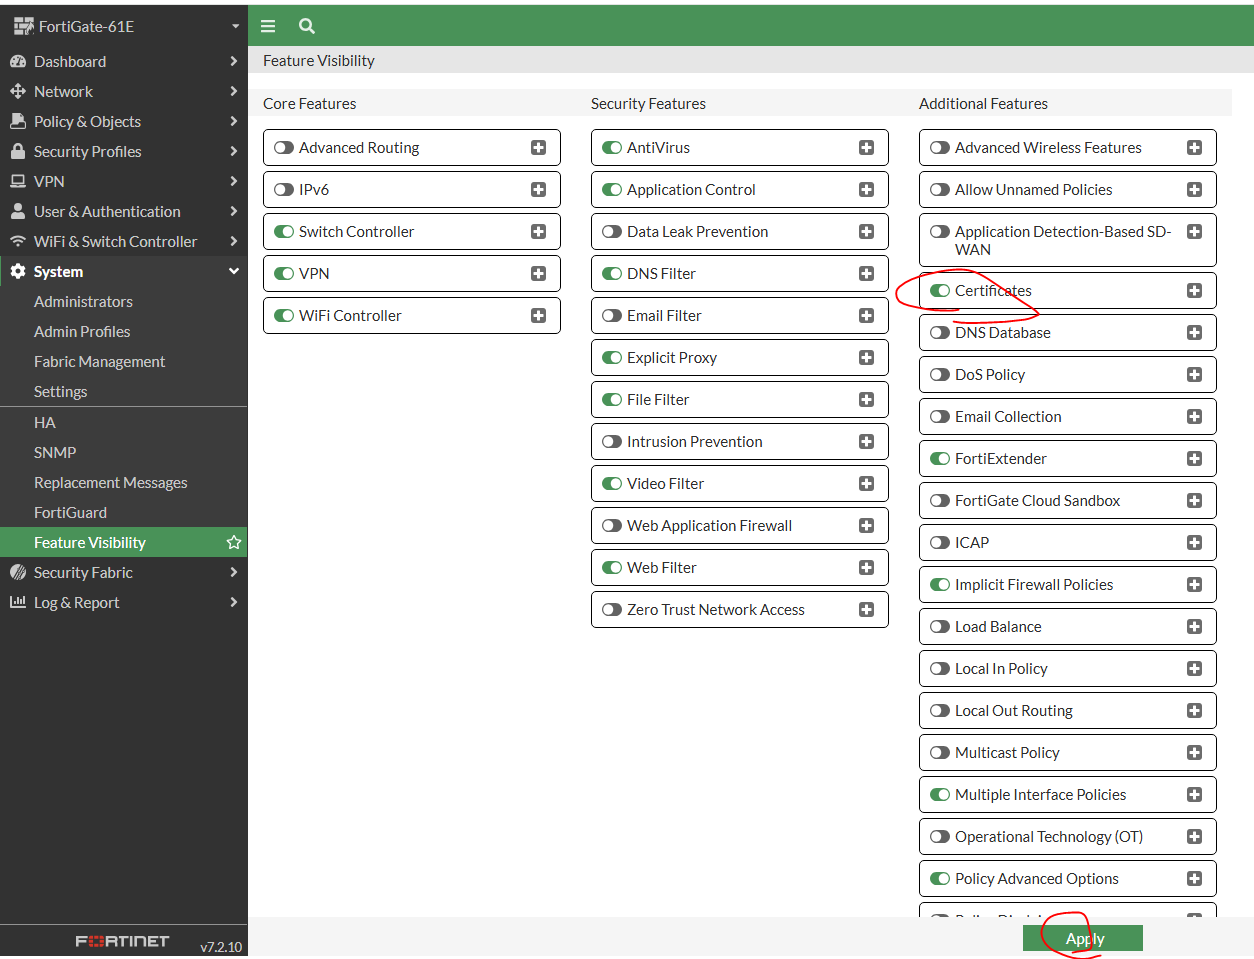The width and height of the screenshot is (1254, 959).
Task: Click plus icon on DNS Filter
Action: (866, 273)
